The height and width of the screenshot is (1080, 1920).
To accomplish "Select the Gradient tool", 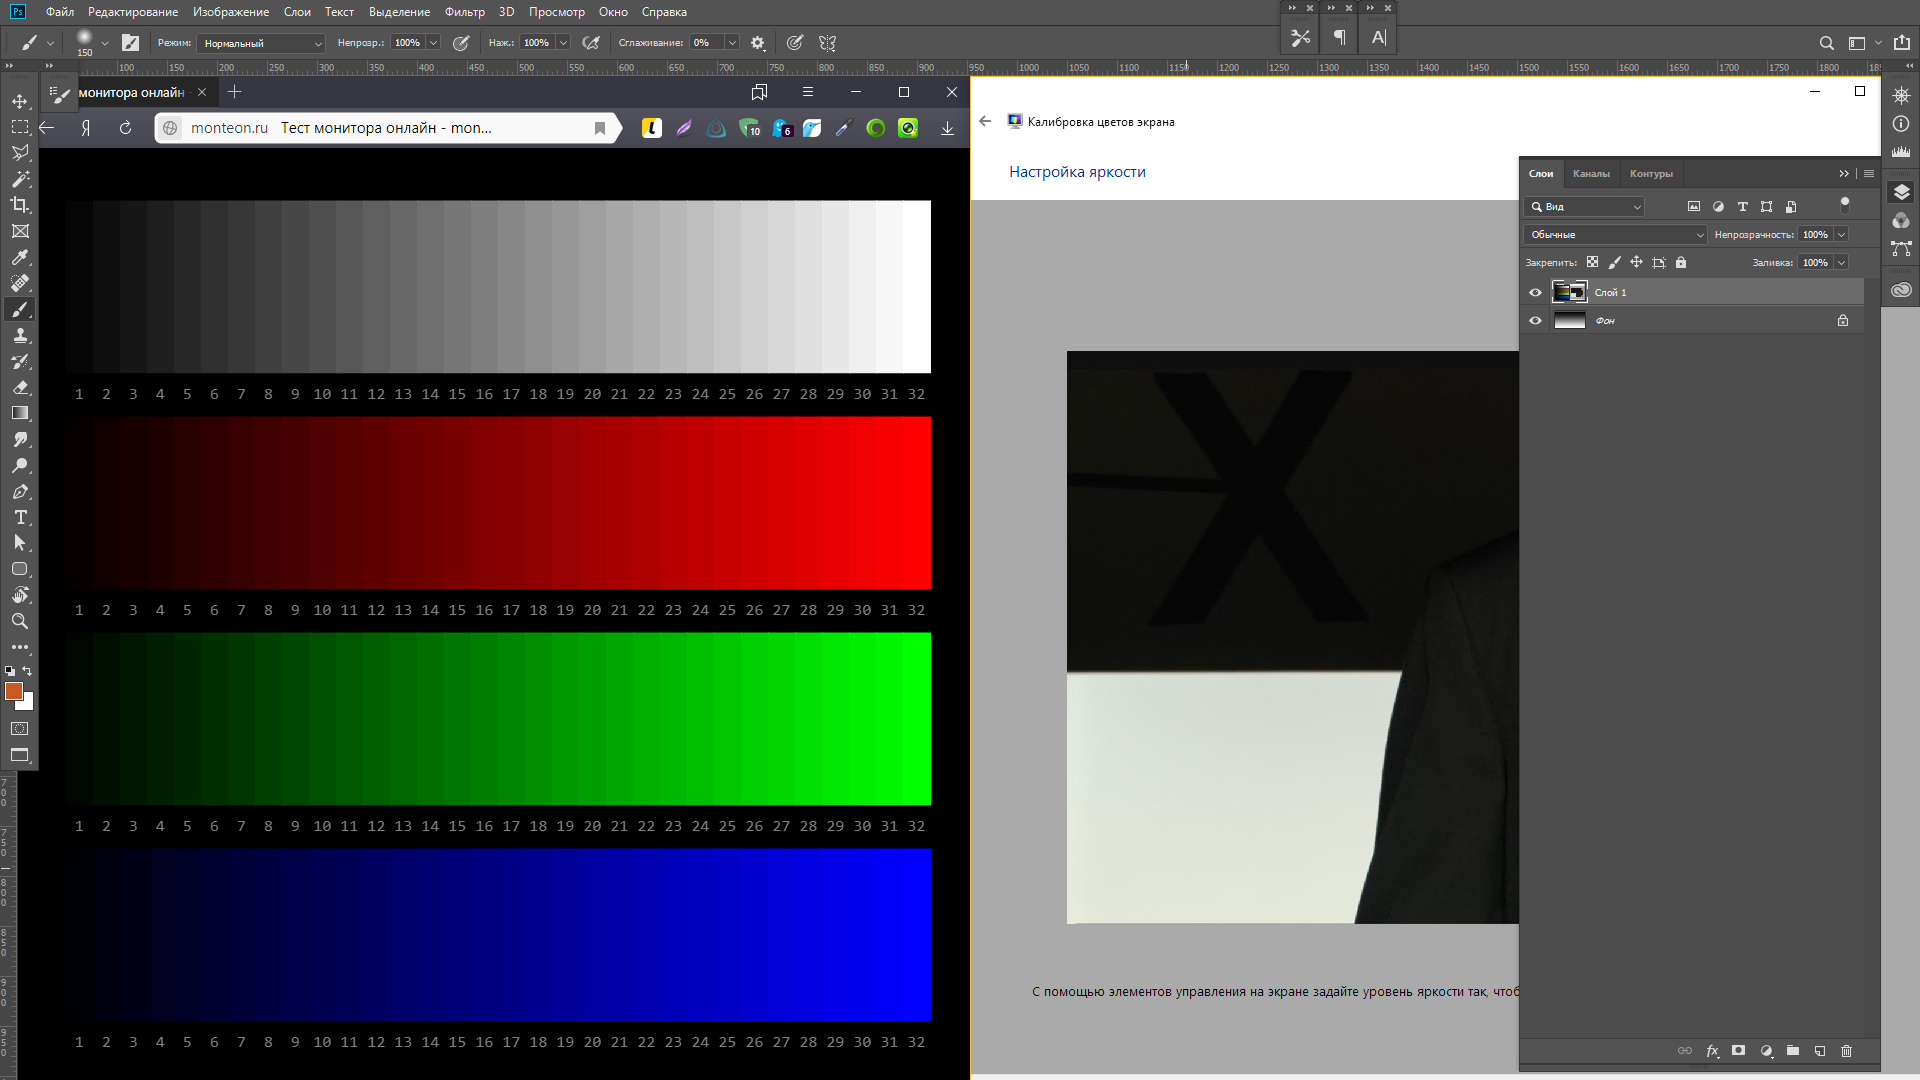I will coord(20,413).
